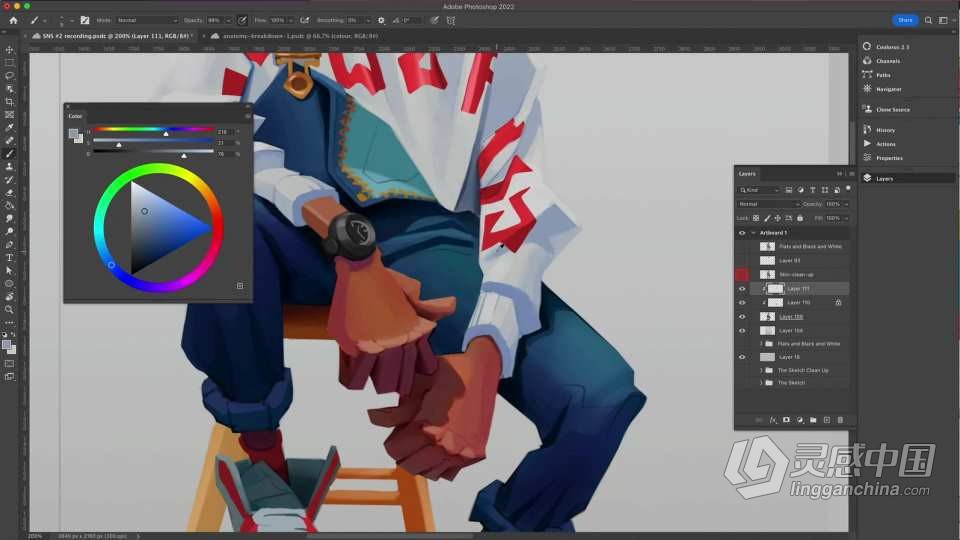Select the Dodge tool
This screenshot has width=960, height=540.
pos(9,231)
